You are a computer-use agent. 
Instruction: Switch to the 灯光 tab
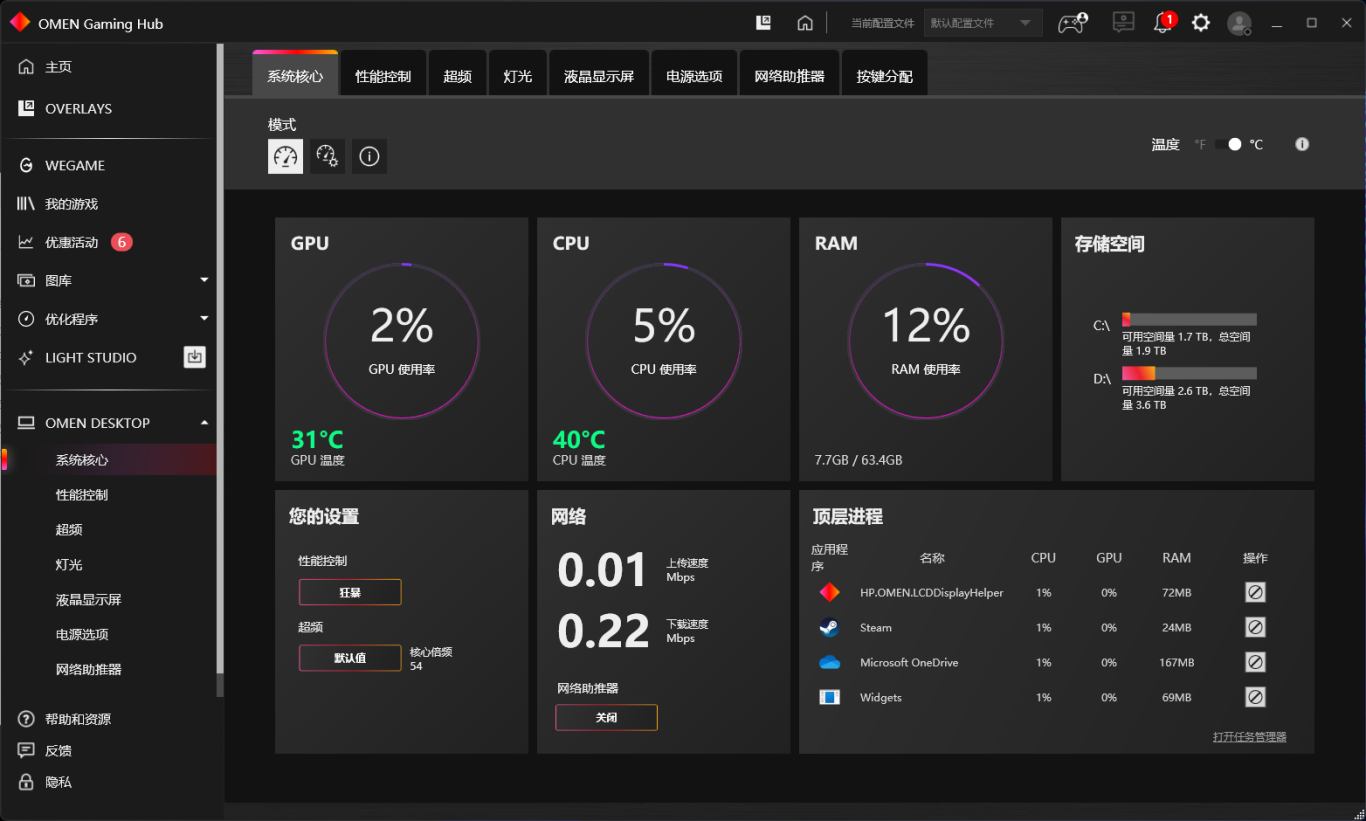pos(518,75)
